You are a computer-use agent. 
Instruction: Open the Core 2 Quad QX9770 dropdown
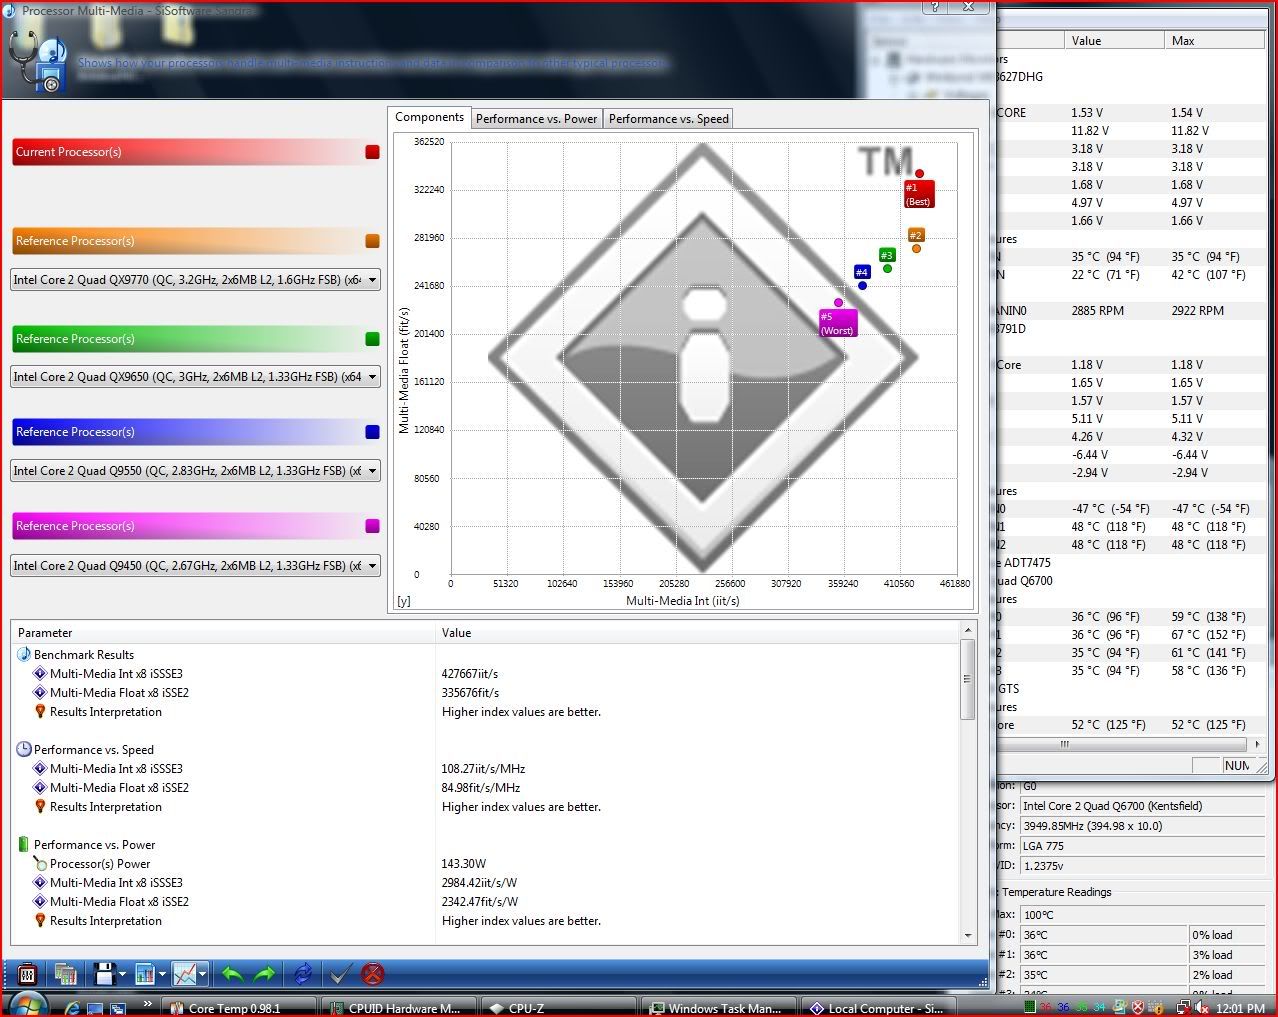[196, 280]
